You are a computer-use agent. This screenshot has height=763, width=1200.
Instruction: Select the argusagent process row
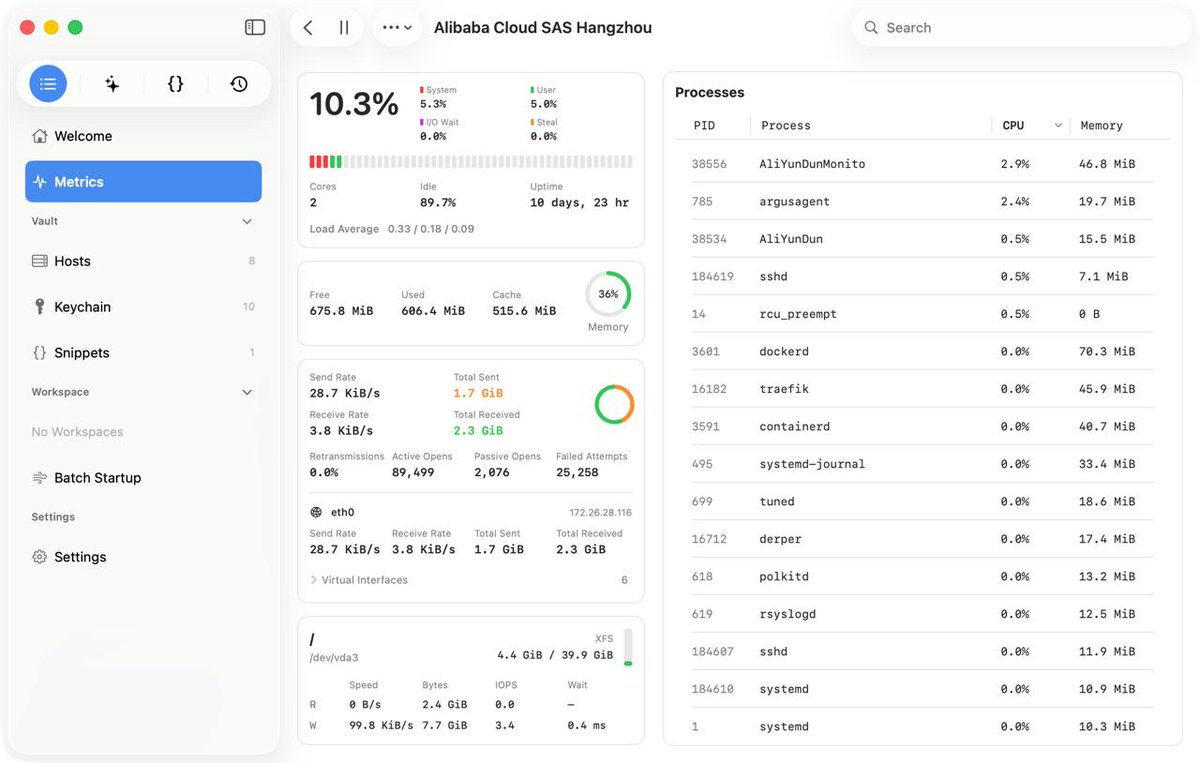(x=921, y=201)
